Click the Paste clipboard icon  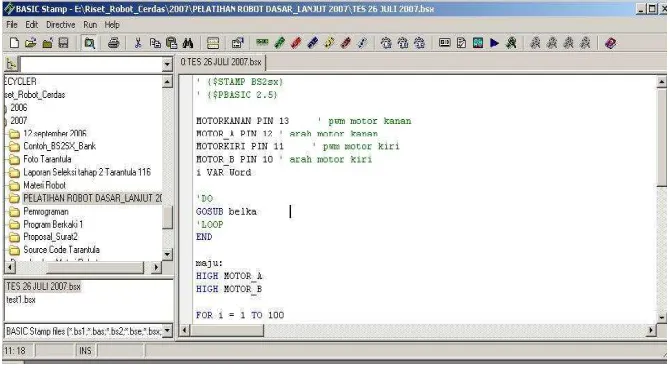pos(171,43)
